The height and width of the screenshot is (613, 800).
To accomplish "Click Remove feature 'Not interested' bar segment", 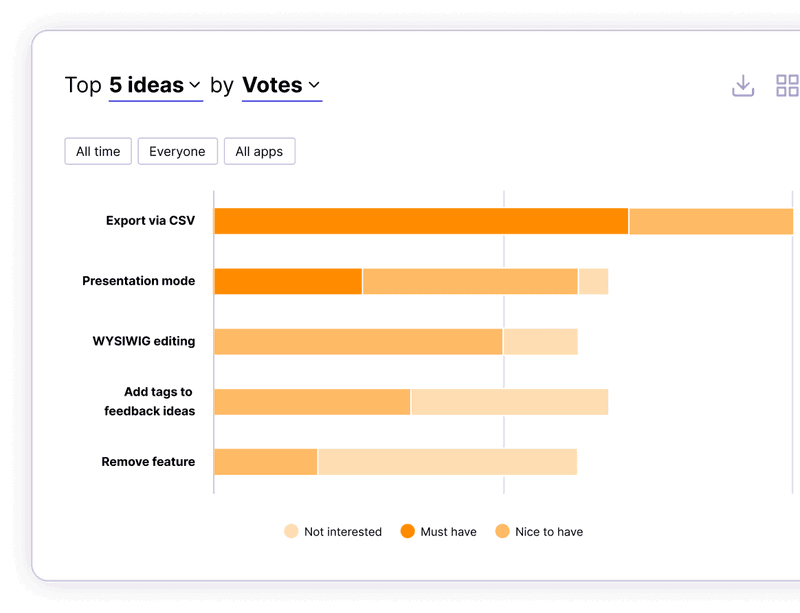I will tap(447, 462).
